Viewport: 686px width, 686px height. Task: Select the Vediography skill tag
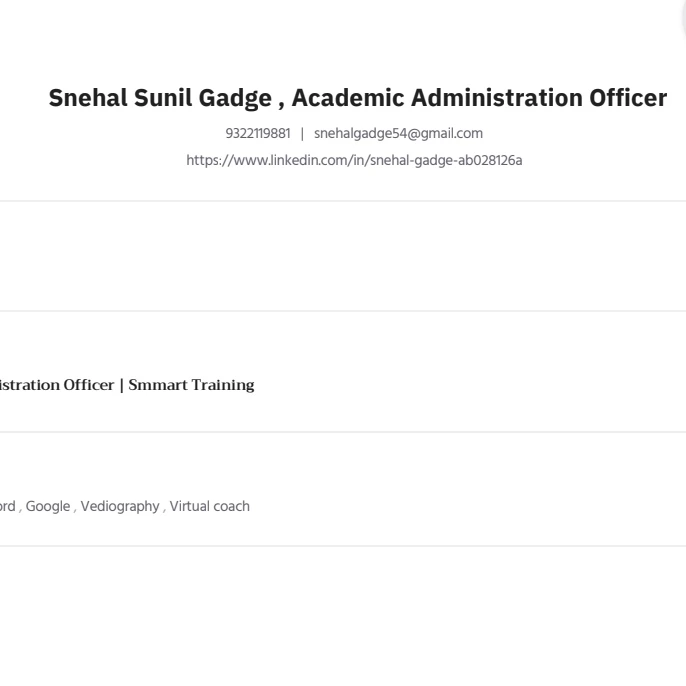(x=120, y=507)
